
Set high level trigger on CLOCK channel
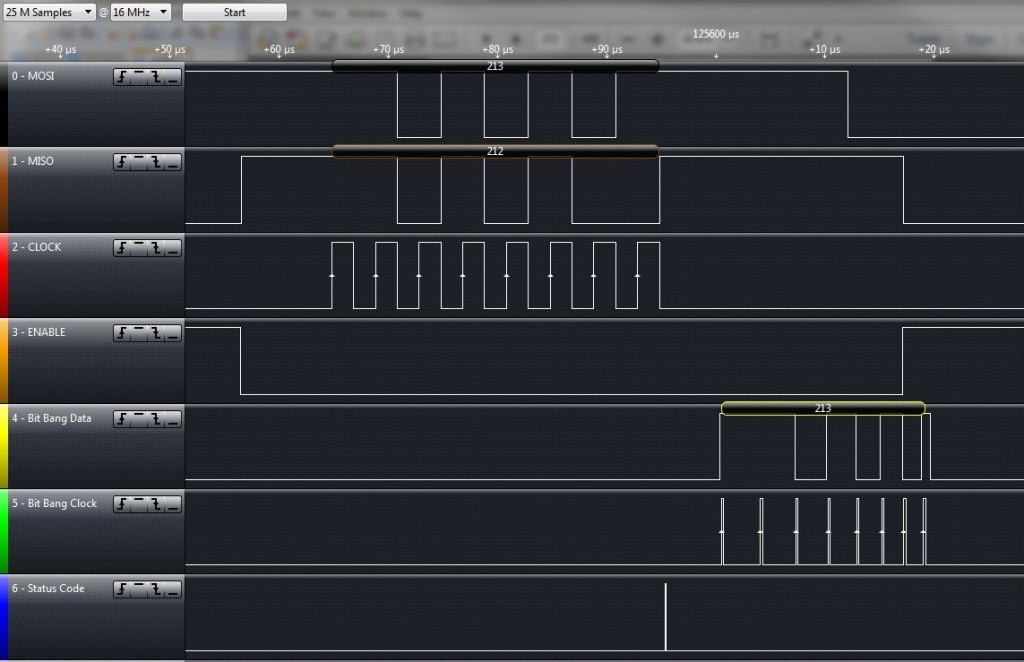tap(139, 248)
